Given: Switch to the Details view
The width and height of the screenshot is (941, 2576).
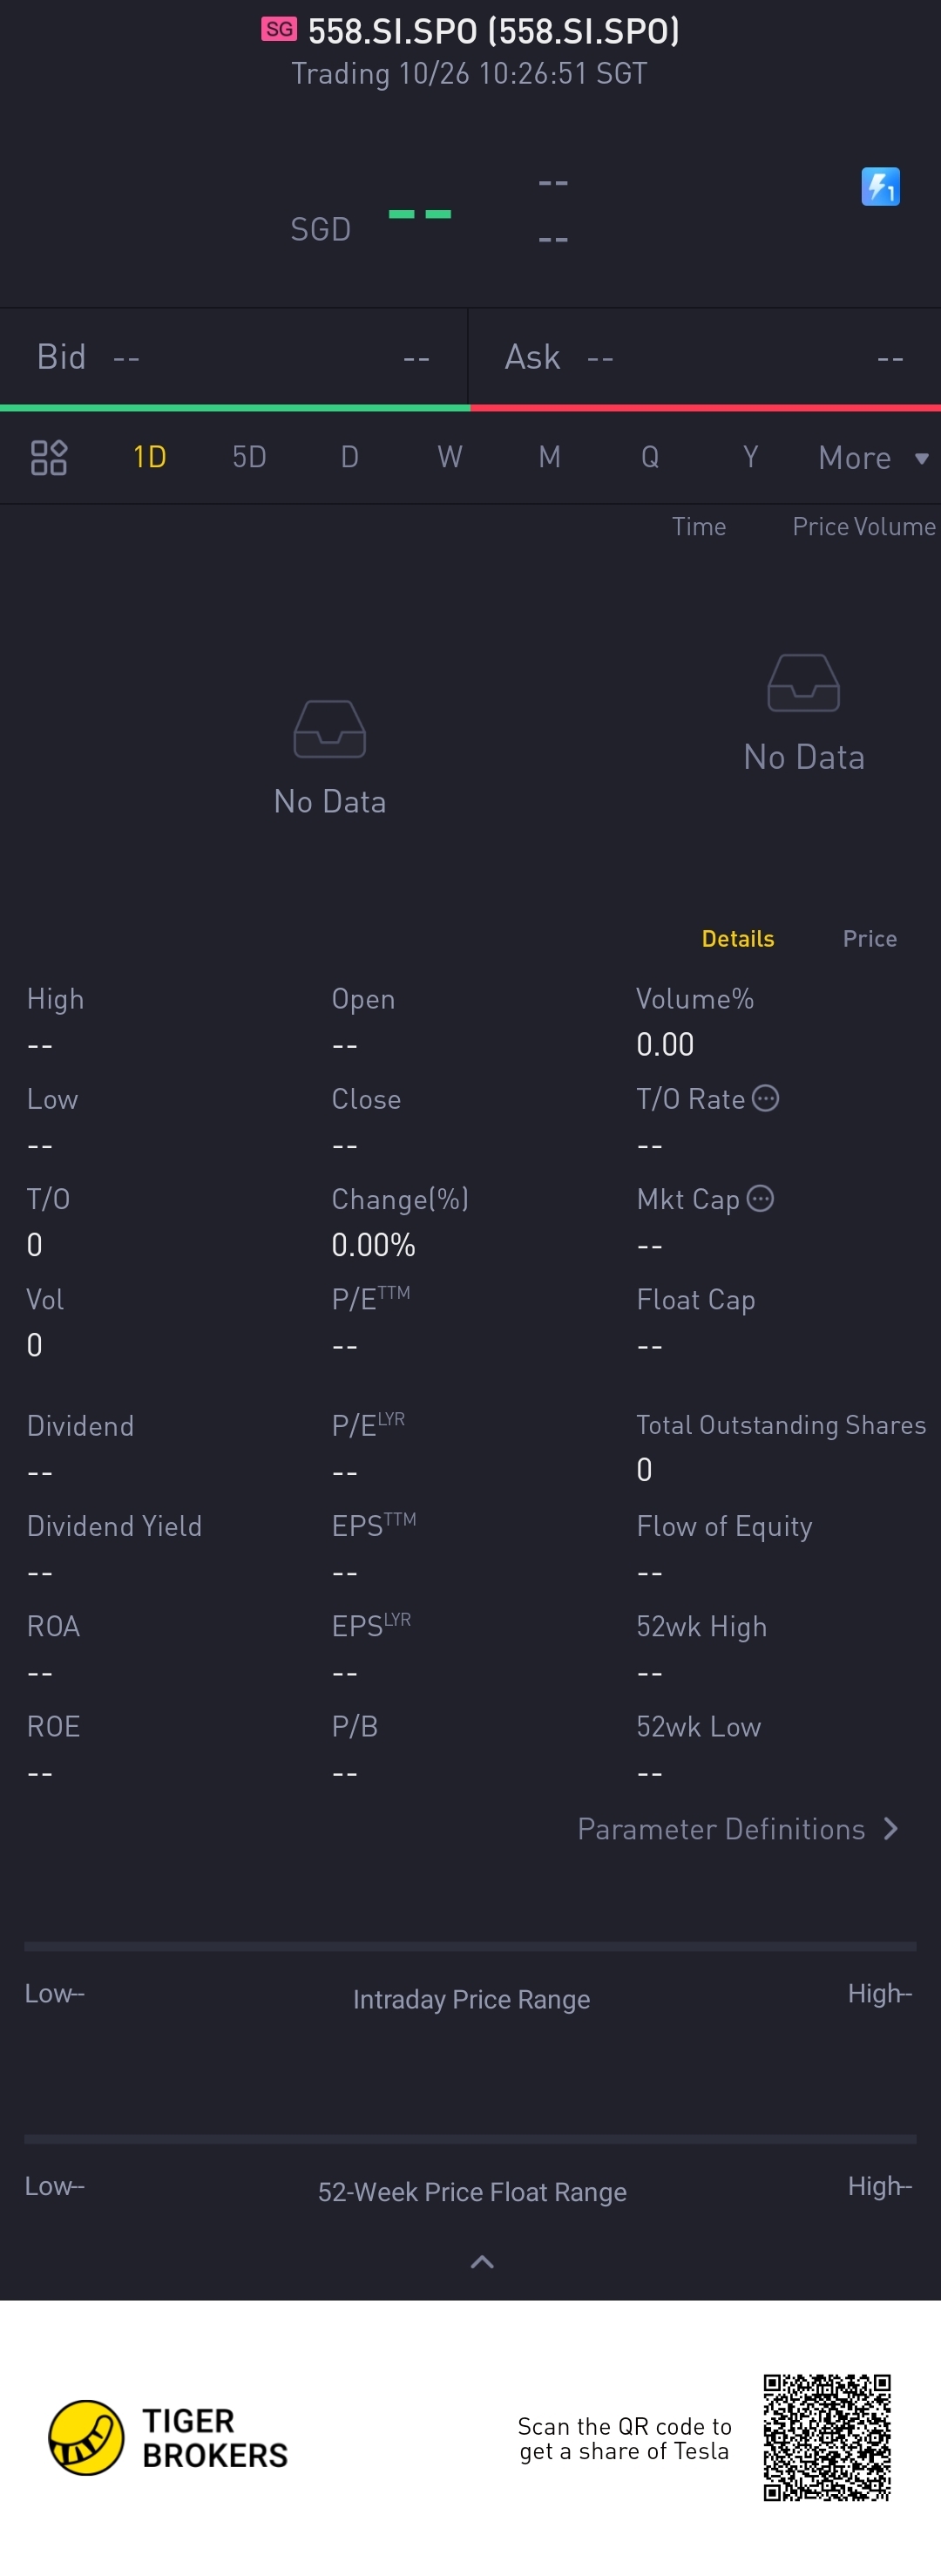Looking at the screenshot, I should [737, 938].
